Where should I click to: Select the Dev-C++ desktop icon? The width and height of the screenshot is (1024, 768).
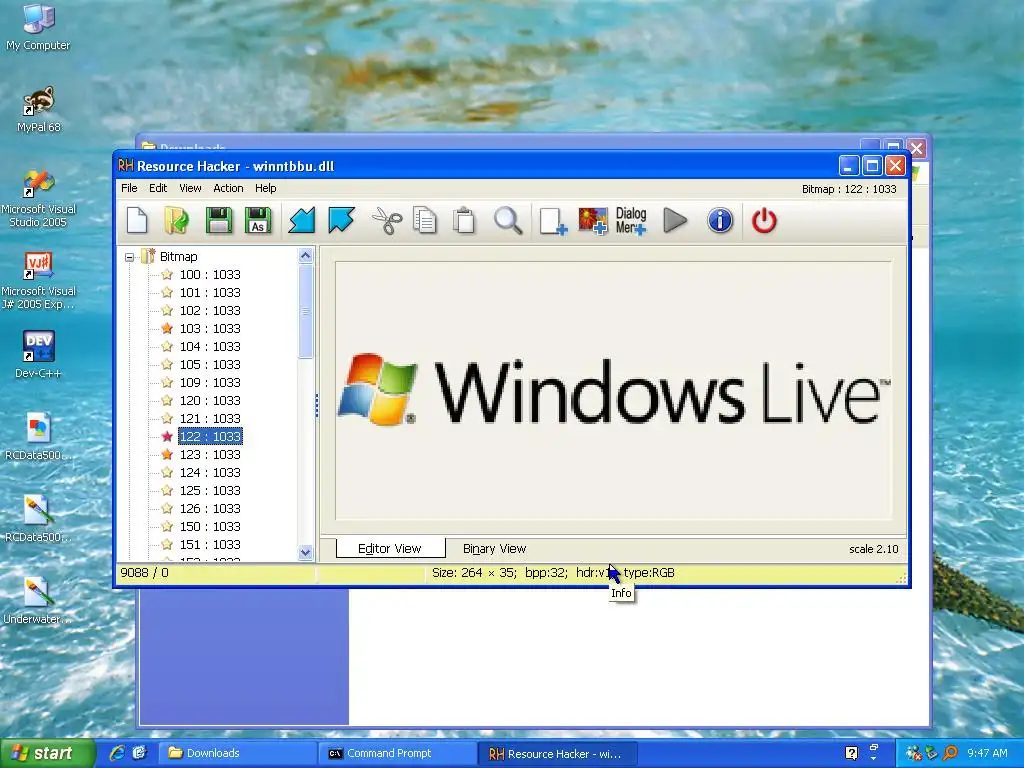pyautogui.click(x=39, y=354)
